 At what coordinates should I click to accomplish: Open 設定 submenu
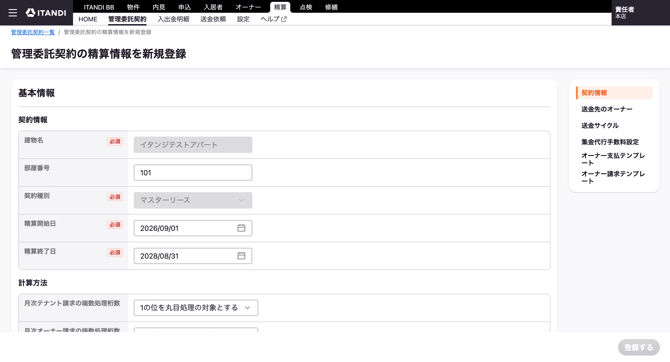tap(243, 19)
